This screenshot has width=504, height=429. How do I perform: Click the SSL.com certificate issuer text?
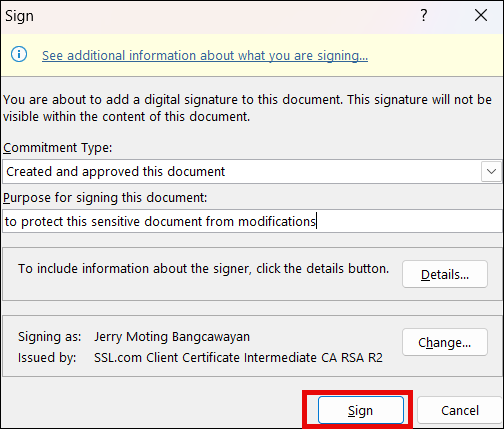point(238,357)
